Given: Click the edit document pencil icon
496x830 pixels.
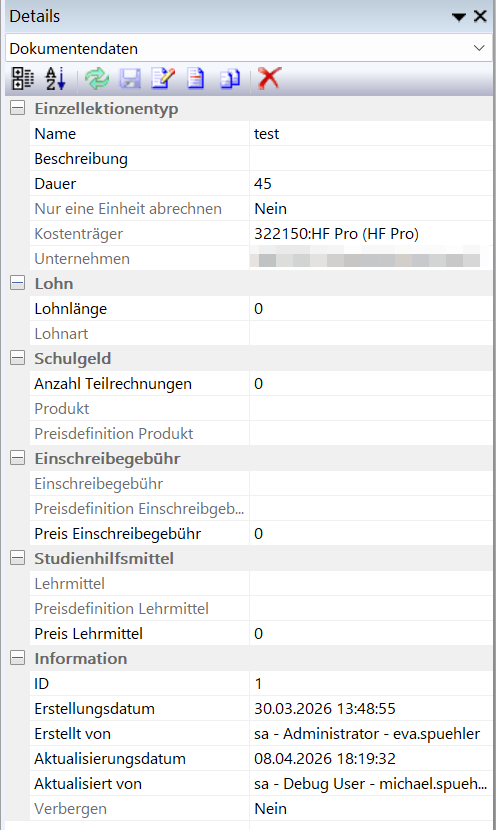Looking at the screenshot, I should (x=163, y=78).
